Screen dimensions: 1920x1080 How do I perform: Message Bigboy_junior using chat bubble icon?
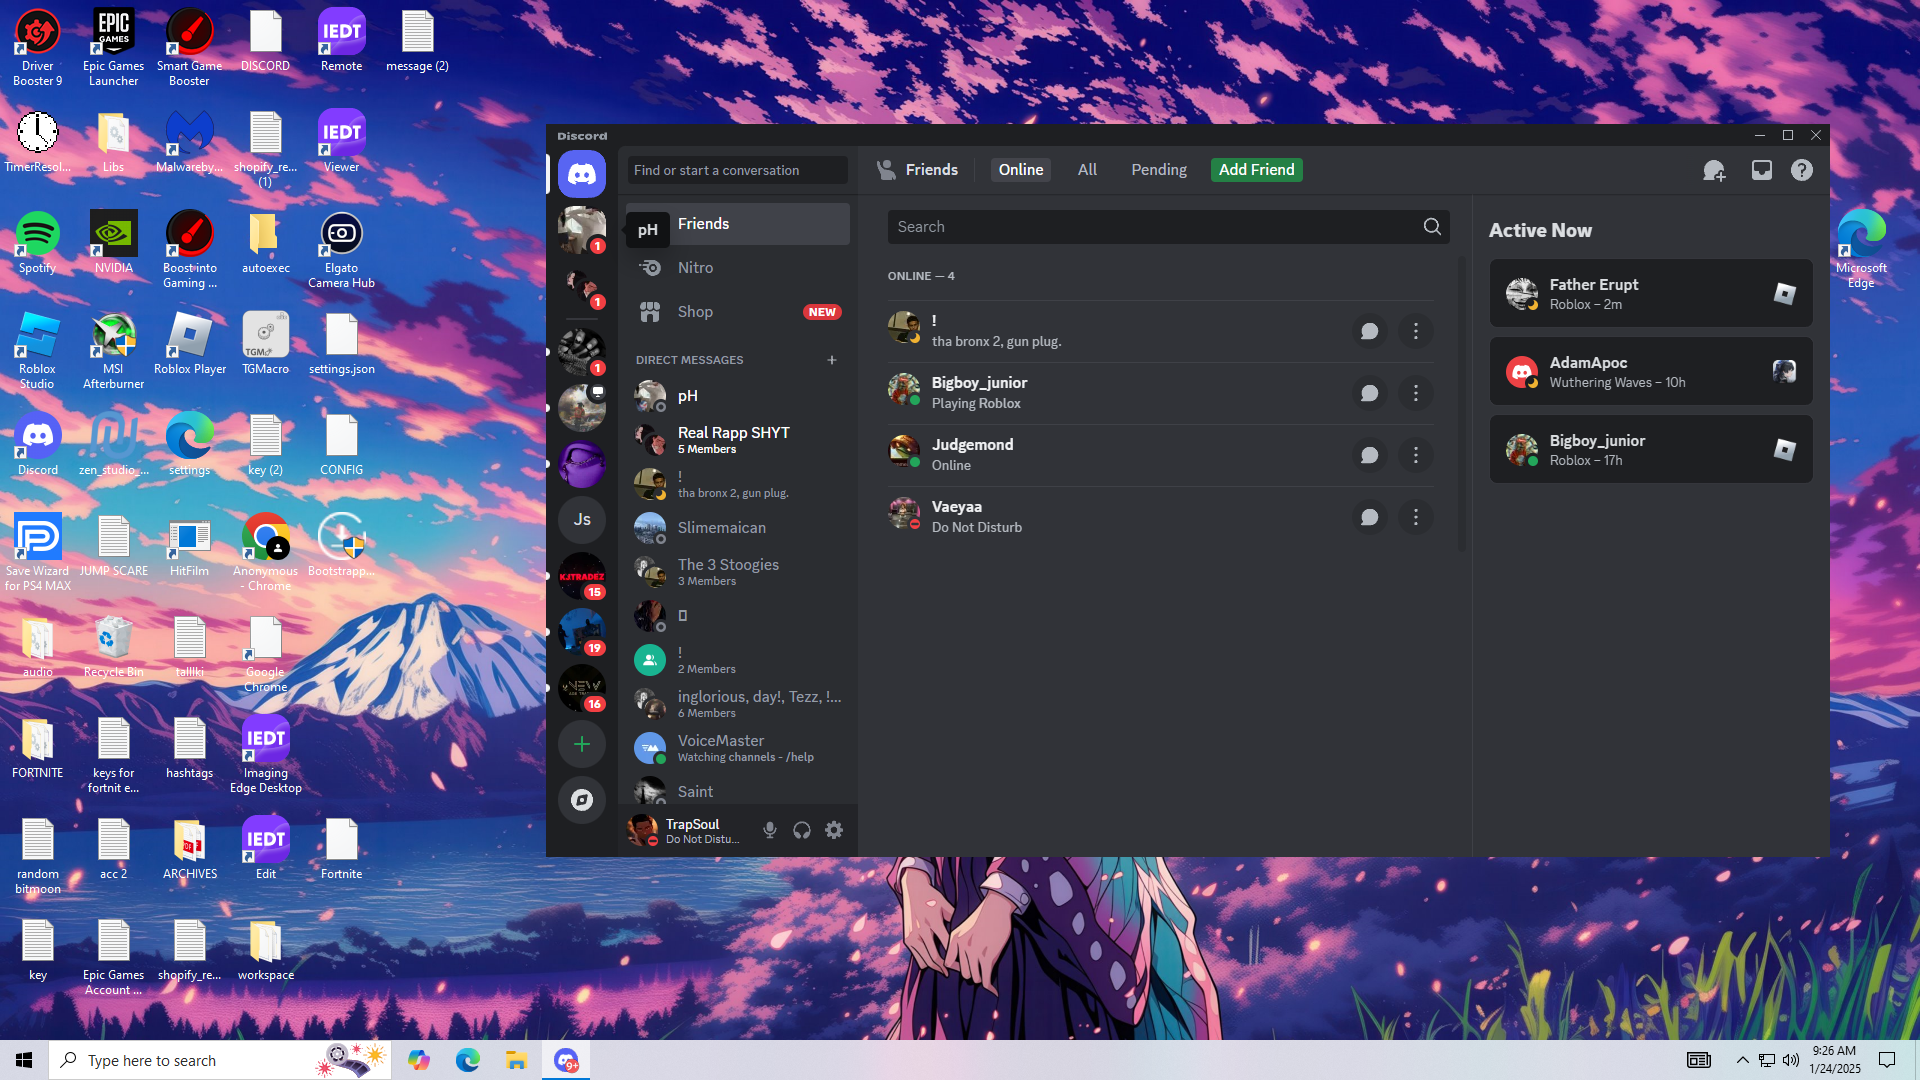click(1369, 393)
